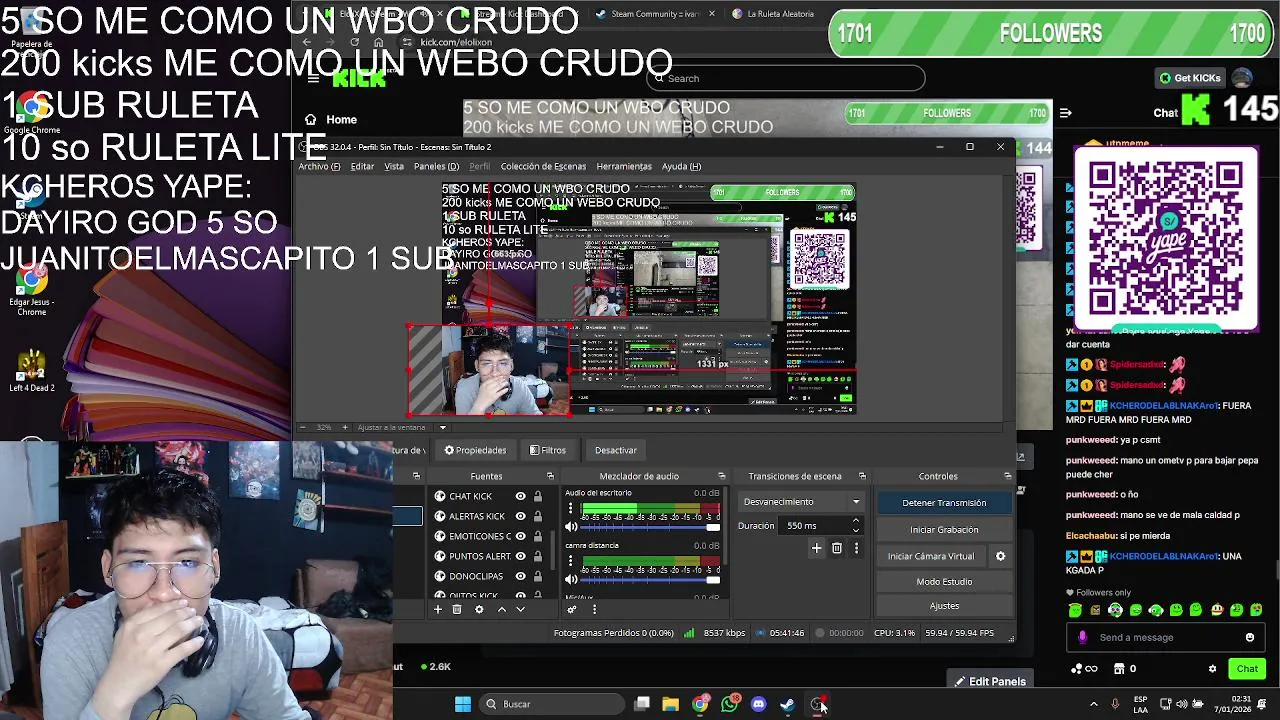
Task: Open advanced audio properties gear in mixer
Action: coord(572,609)
